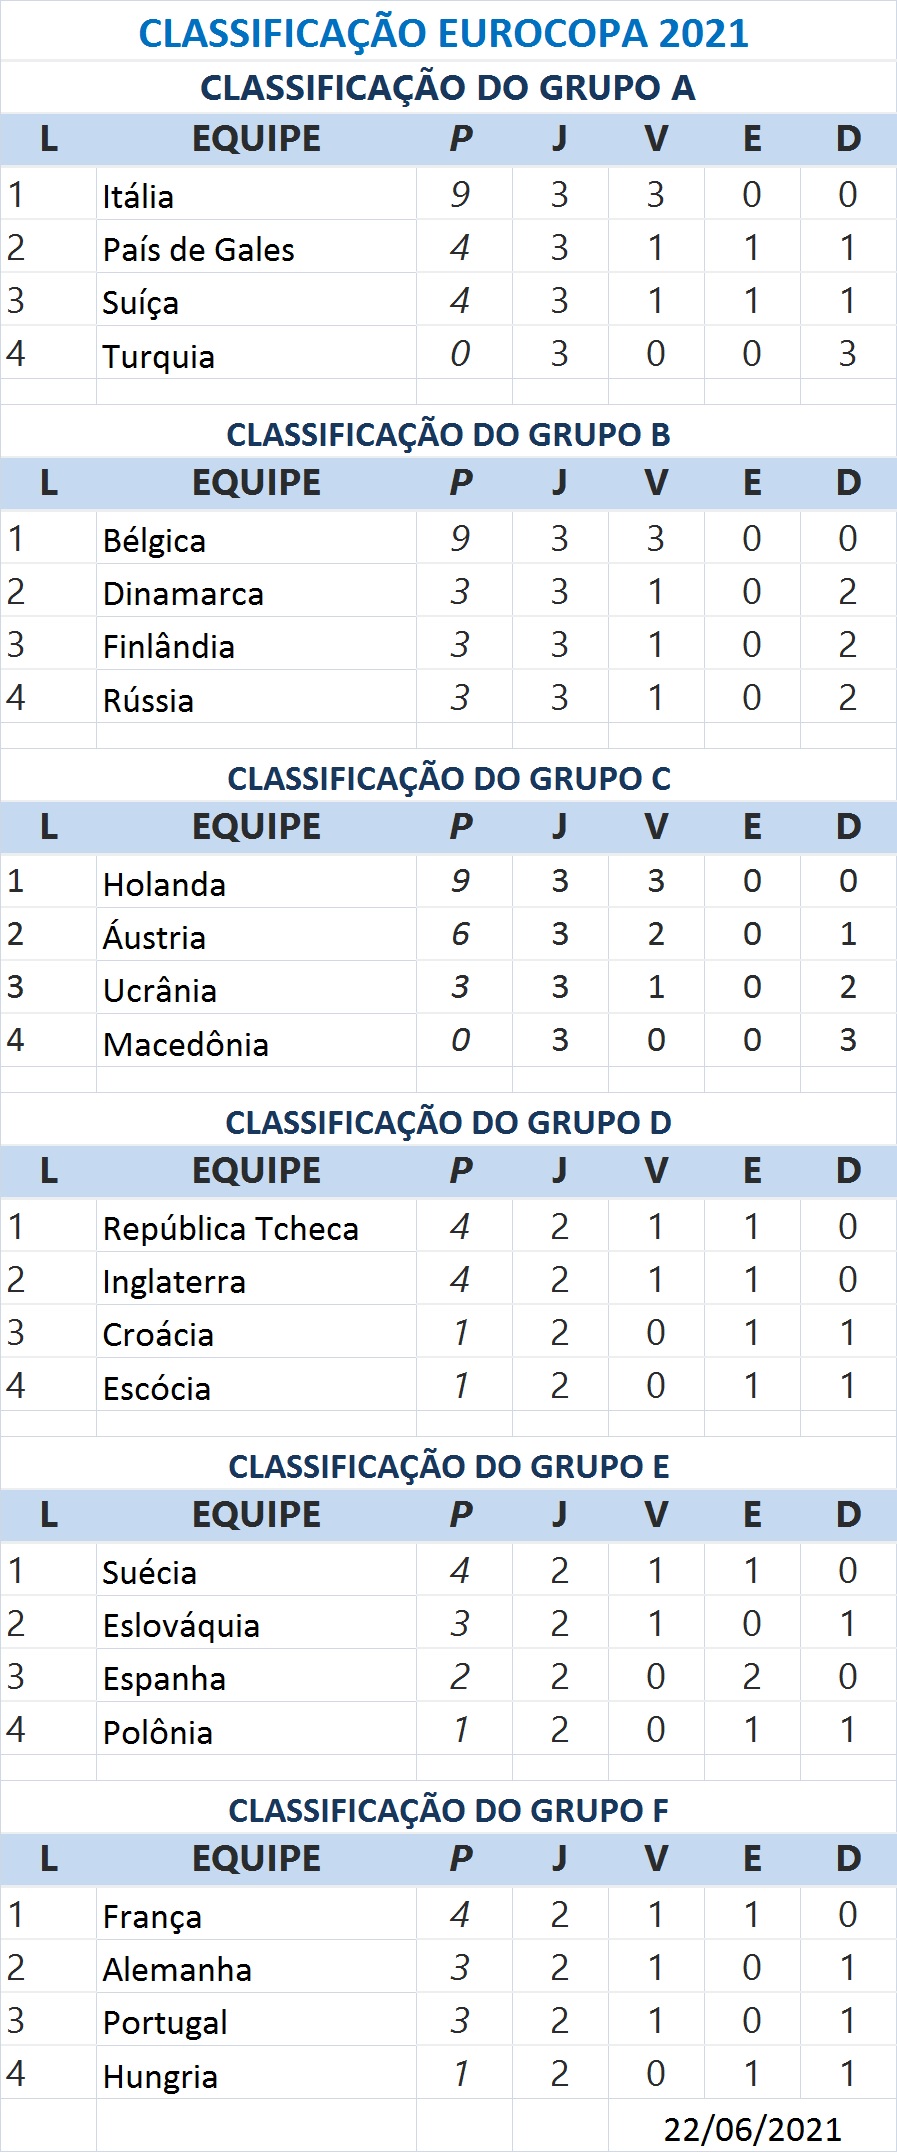Select the Classificação do Grupo A heading

pyautogui.click(x=448, y=88)
